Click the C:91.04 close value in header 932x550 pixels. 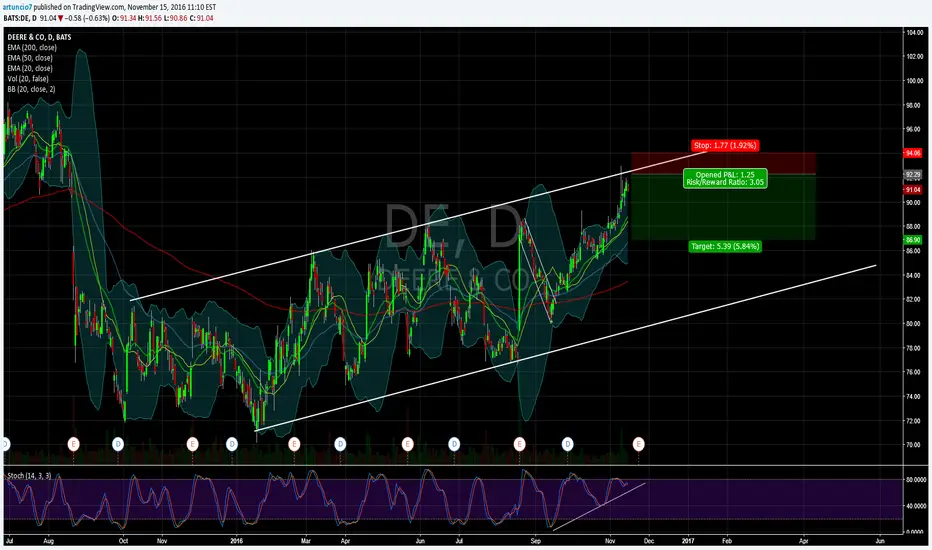(x=203, y=18)
